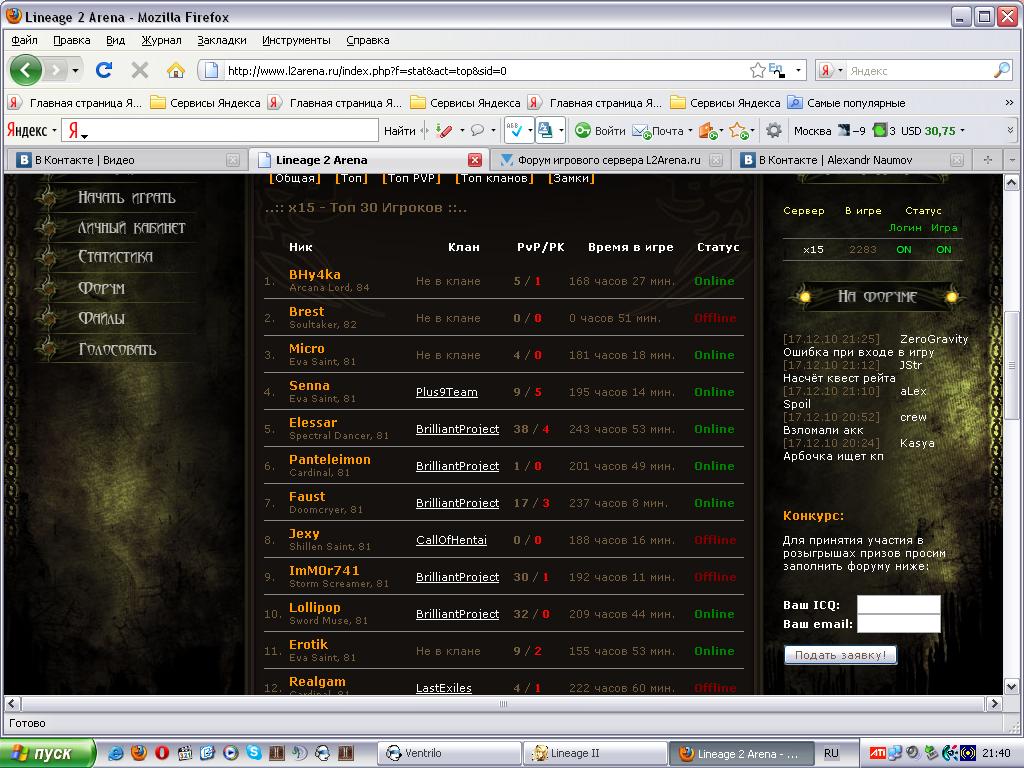Click player name Elessar
The image size is (1024, 768).
313,423
